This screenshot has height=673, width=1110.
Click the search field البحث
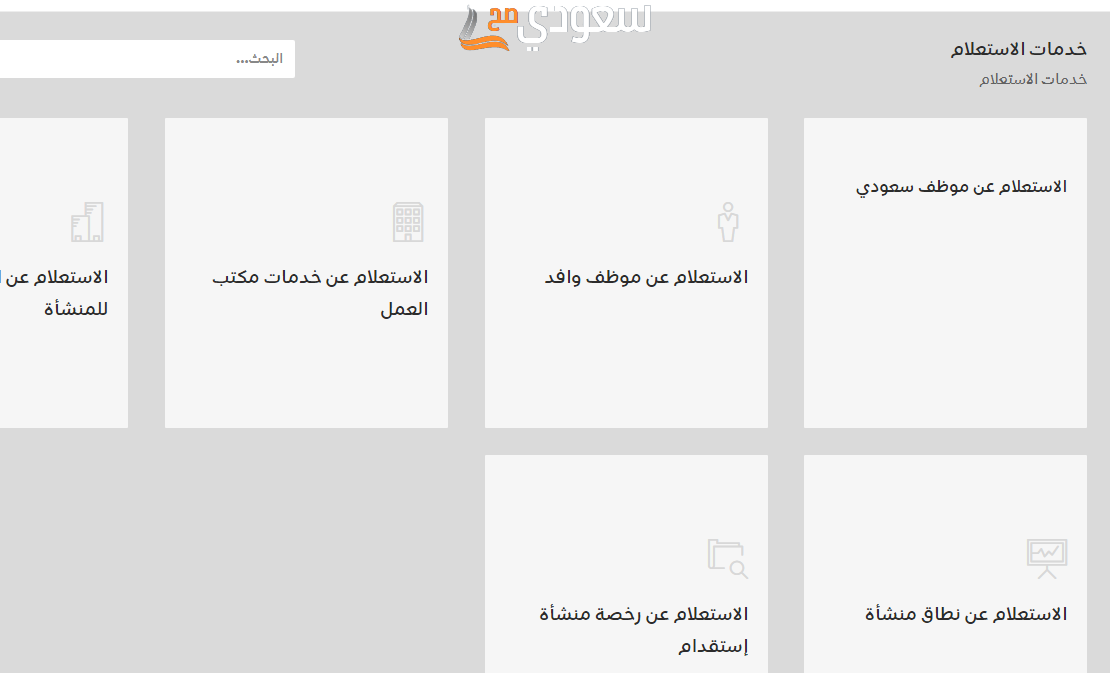(x=147, y=59)
